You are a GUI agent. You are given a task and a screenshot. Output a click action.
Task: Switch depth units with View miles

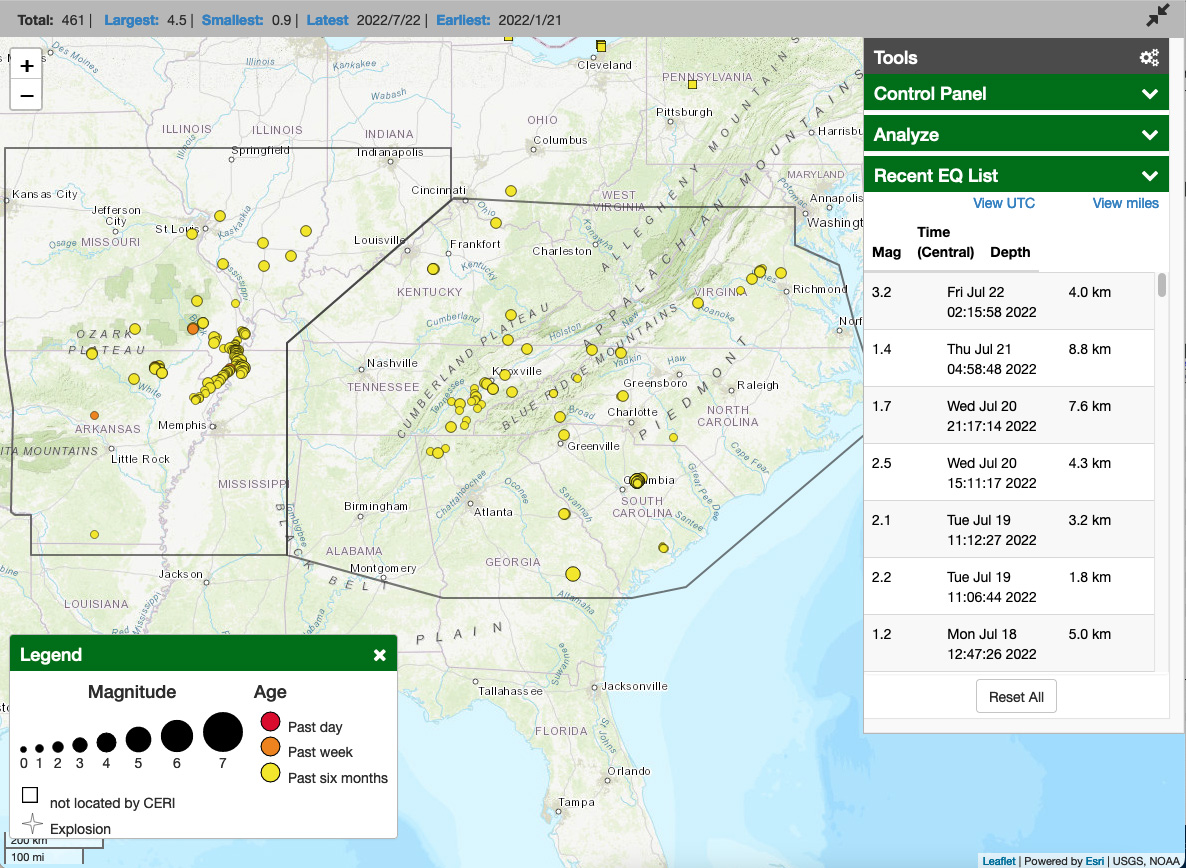click(x=1125, y=203)
